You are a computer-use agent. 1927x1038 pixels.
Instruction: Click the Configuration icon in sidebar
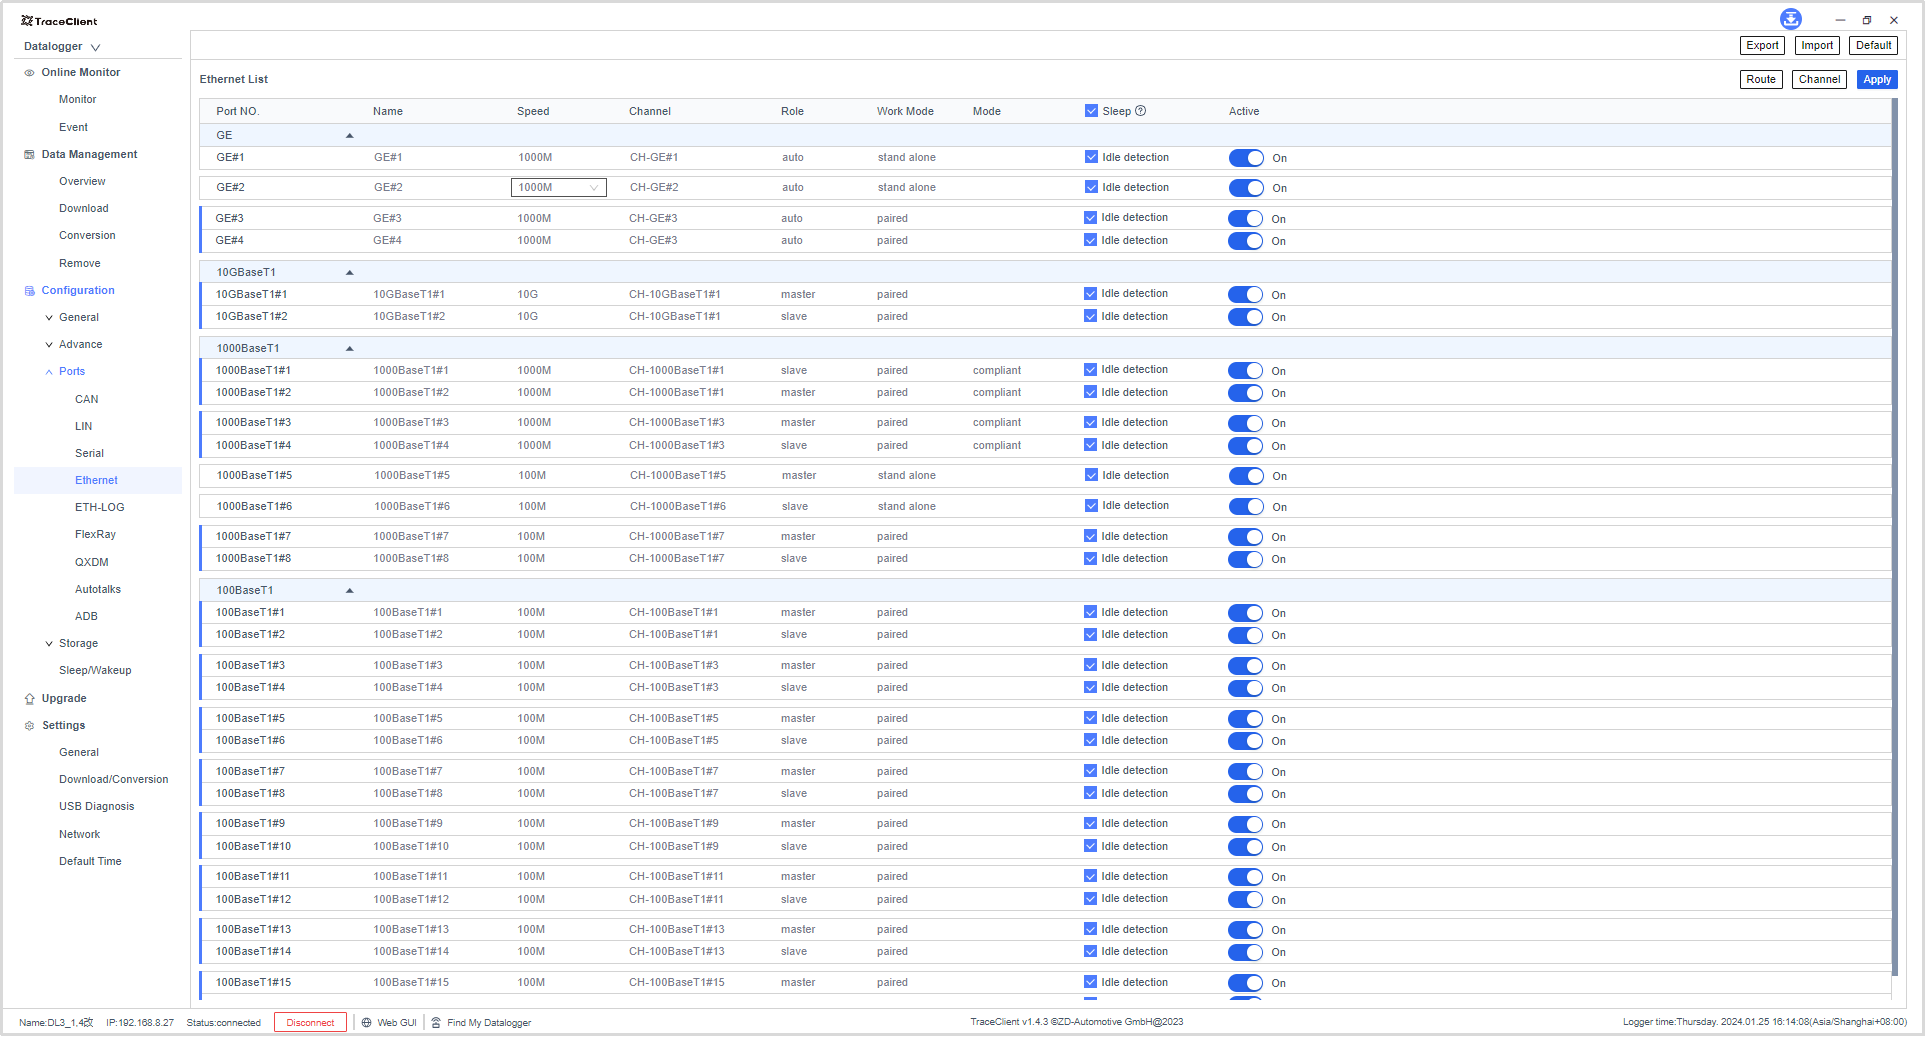[29, 291]
